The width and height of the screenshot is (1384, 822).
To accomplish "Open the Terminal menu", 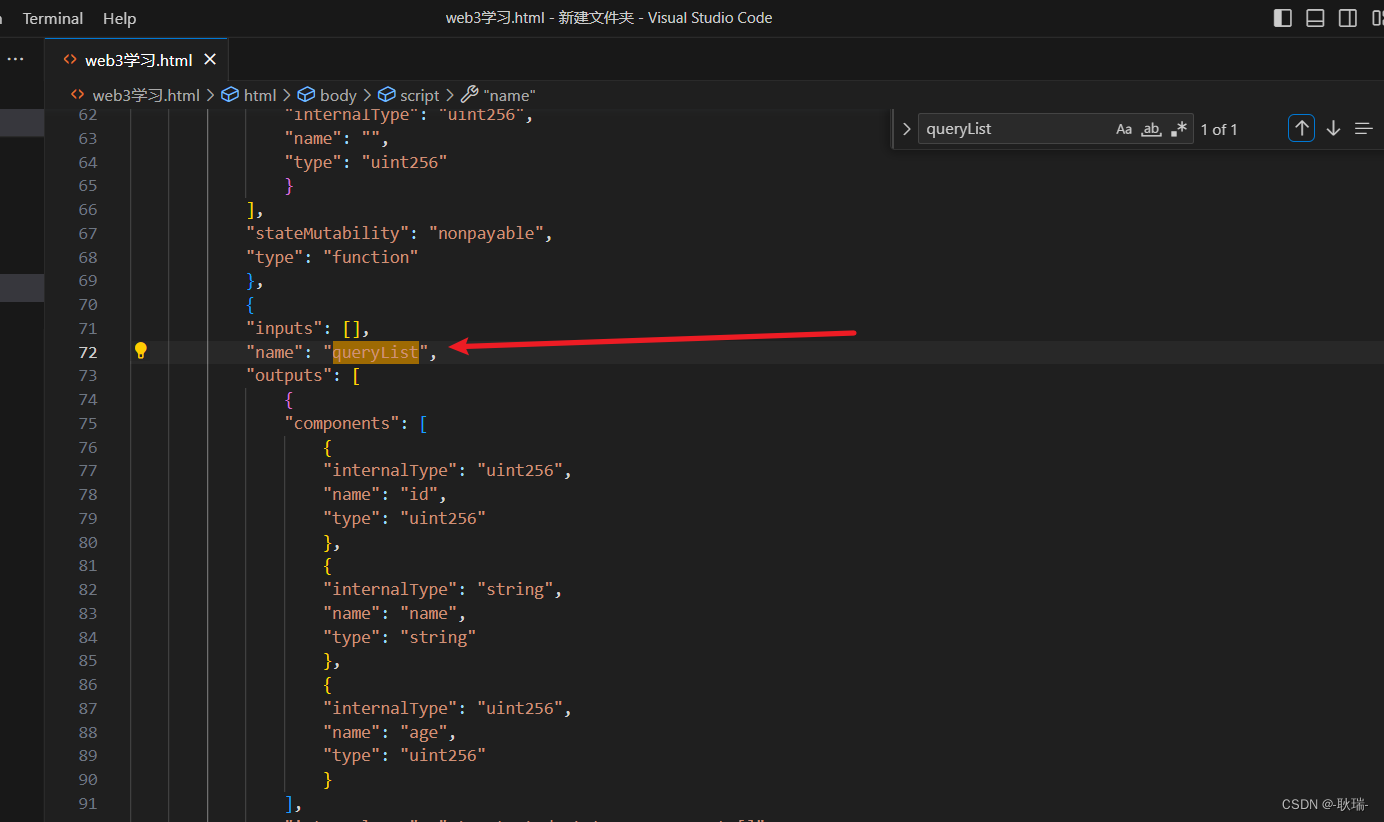I will coord(53,18).
